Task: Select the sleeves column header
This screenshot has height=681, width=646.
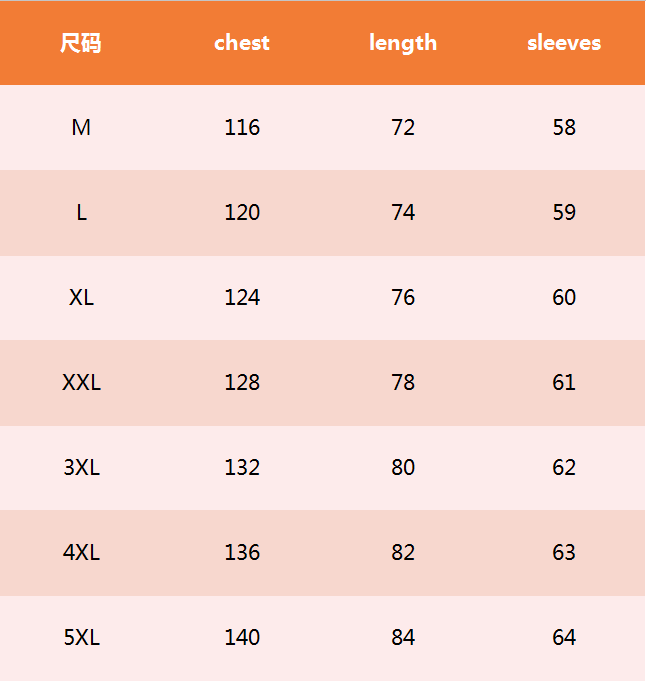Action: click(x=564, y=43)
